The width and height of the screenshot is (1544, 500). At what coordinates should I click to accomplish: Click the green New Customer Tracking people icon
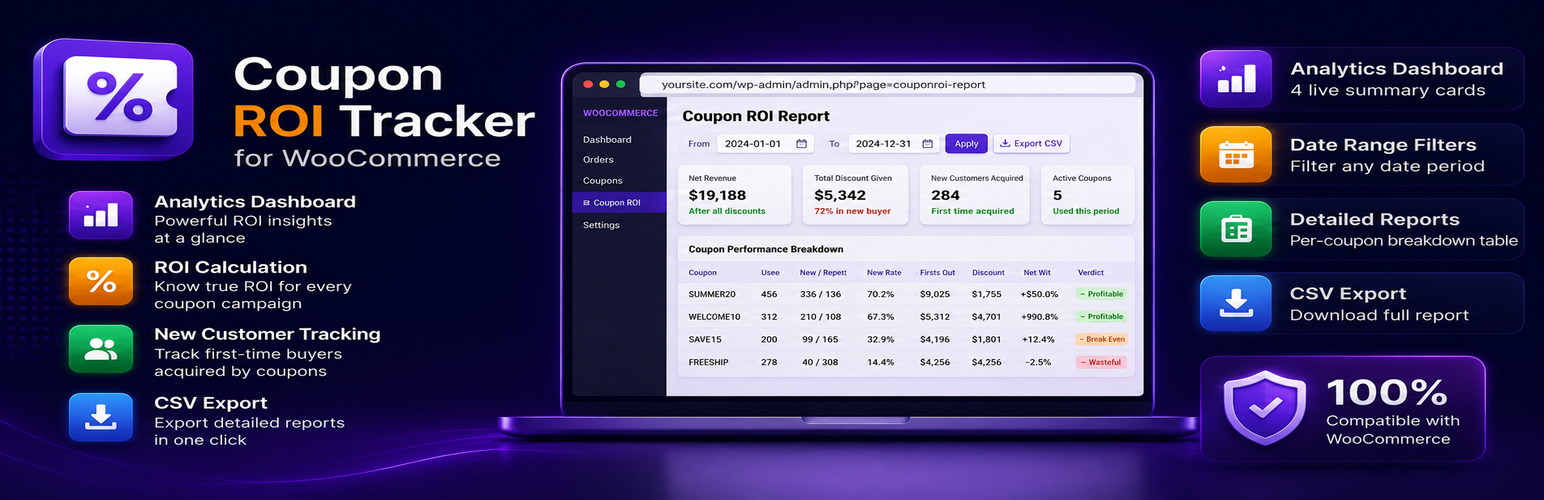(x=100, y=349)
